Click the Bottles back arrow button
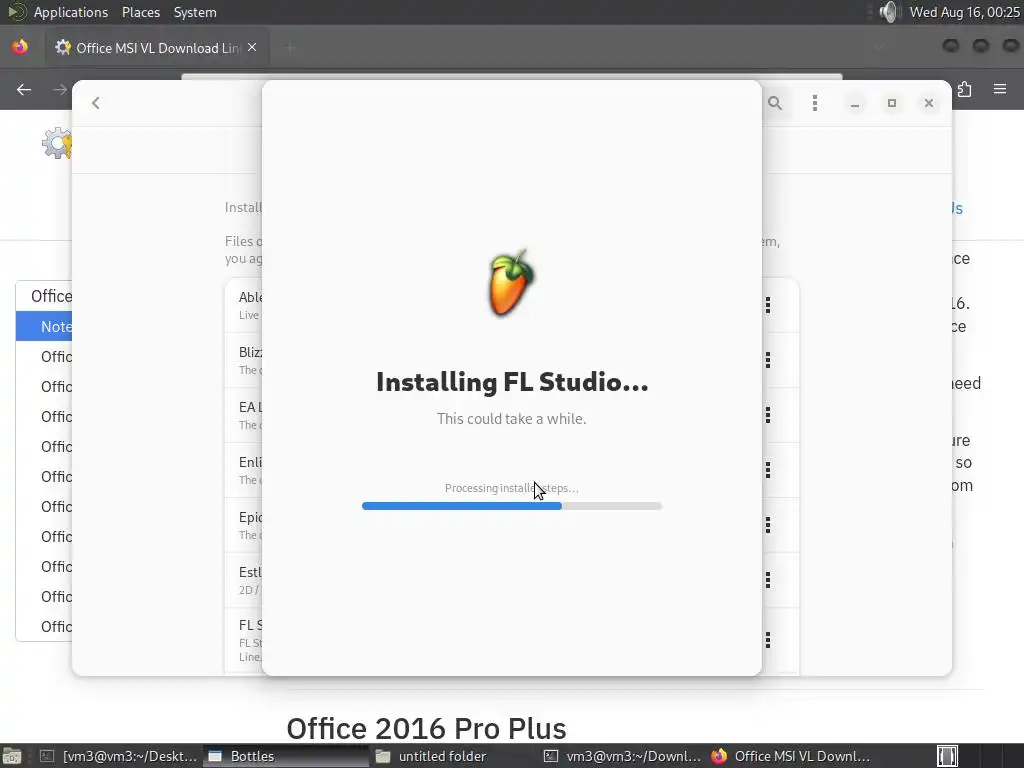The image size is (1024, 768). [x=95, y=103]
